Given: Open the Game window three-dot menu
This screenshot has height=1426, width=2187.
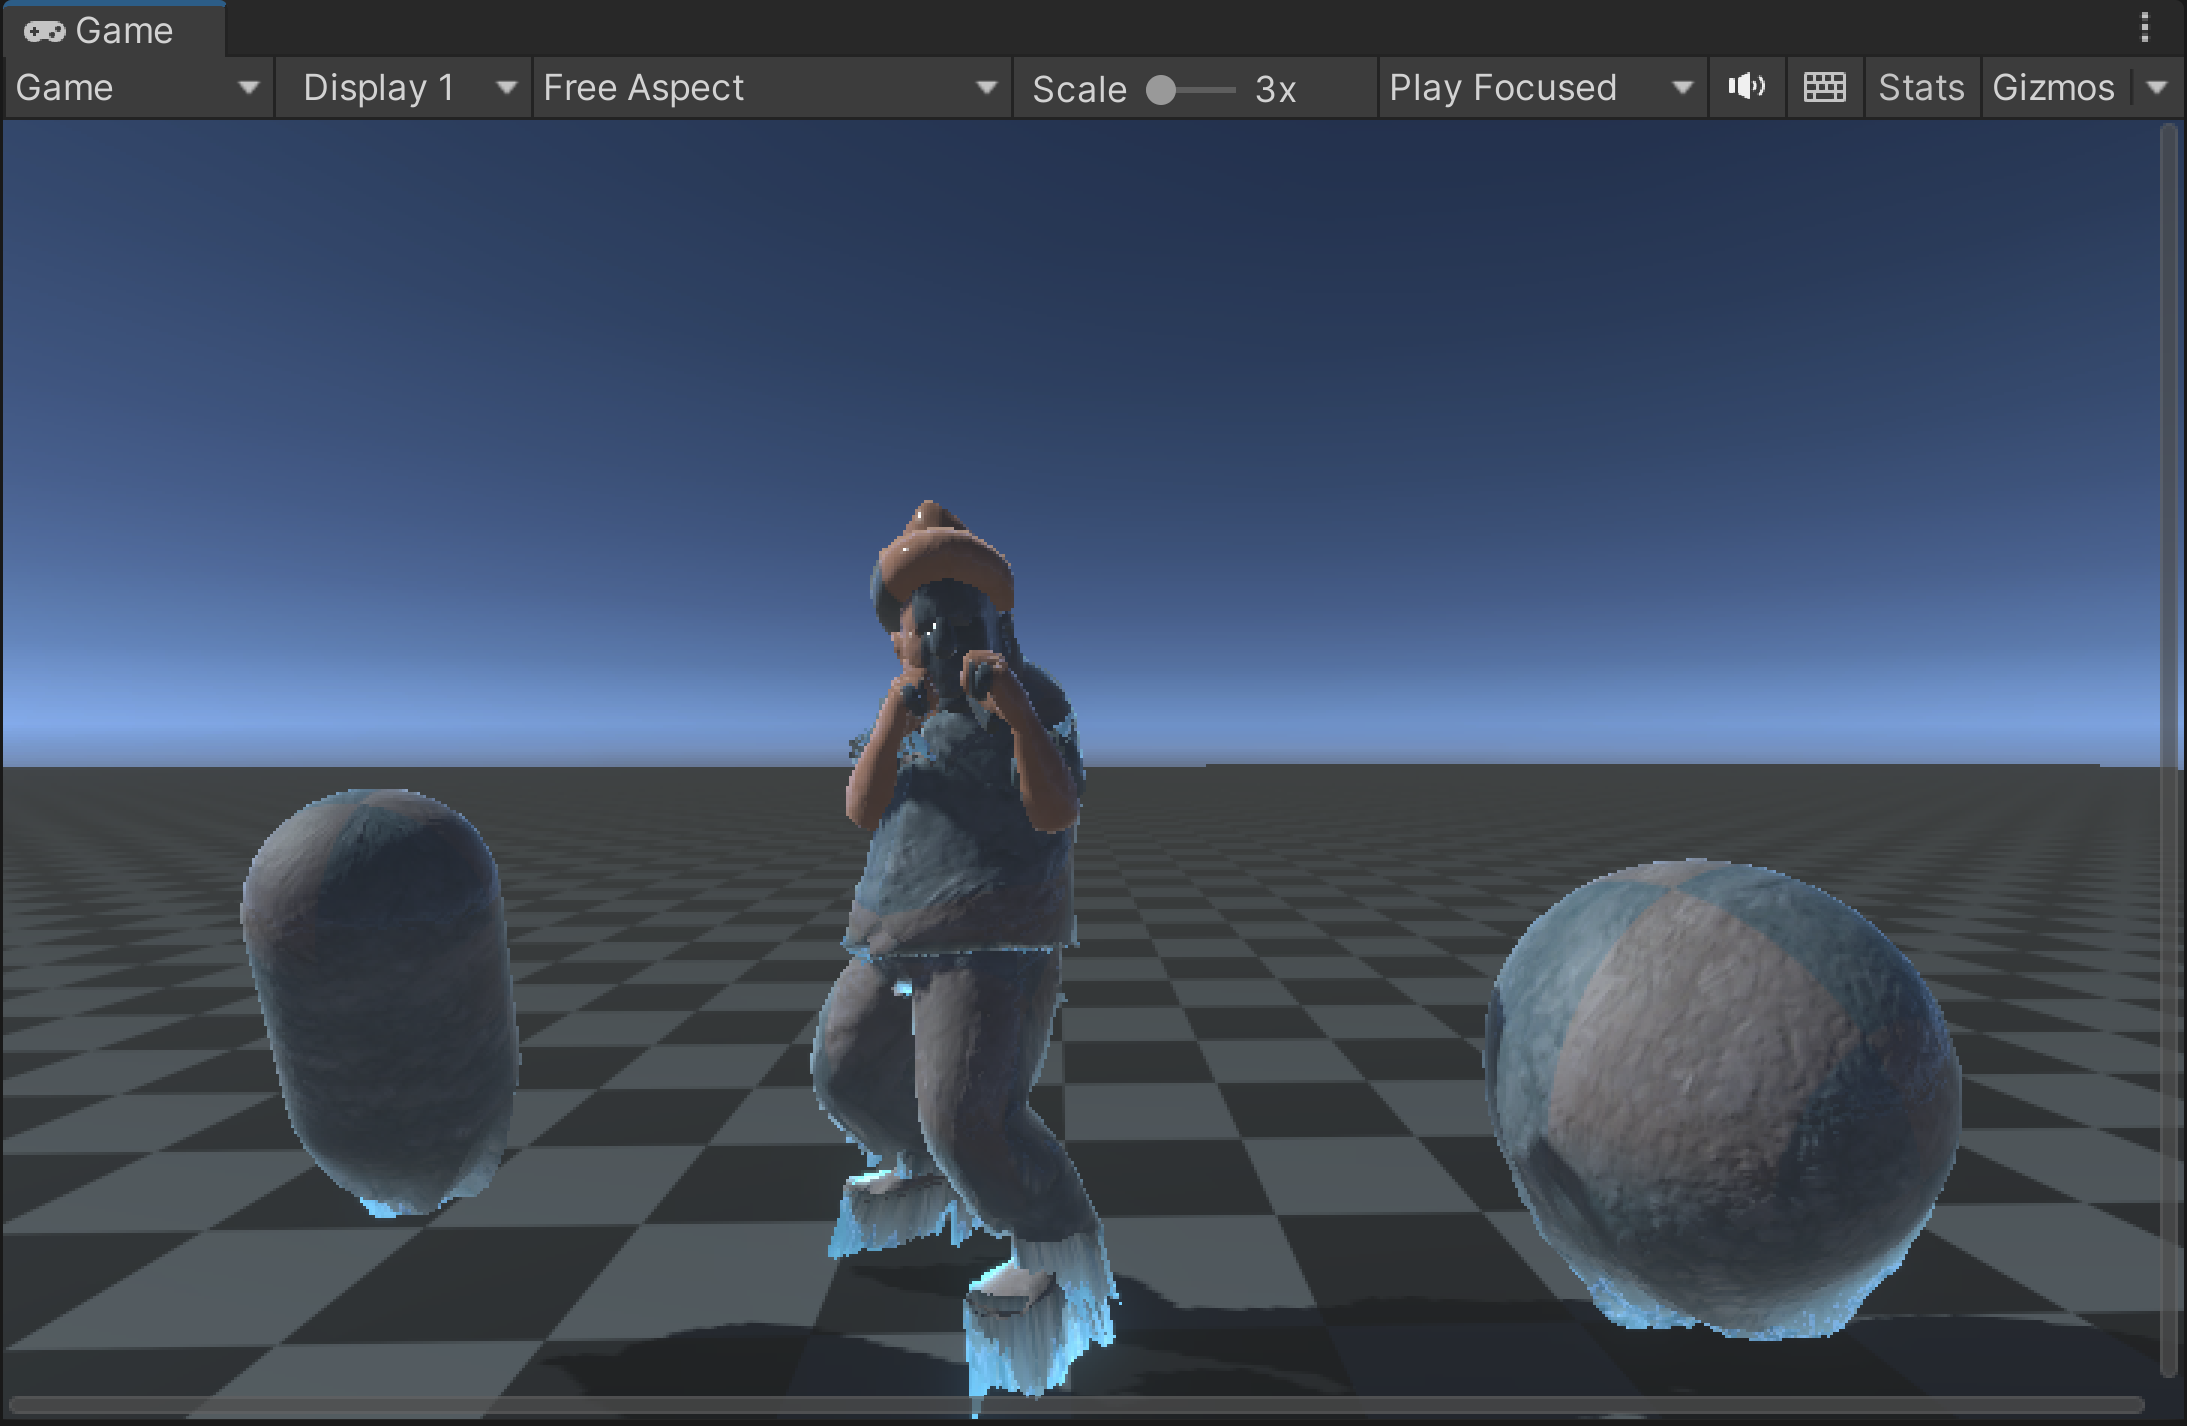Looking at the screenshot, I should pyautogui.click(x=2145, y=27).
